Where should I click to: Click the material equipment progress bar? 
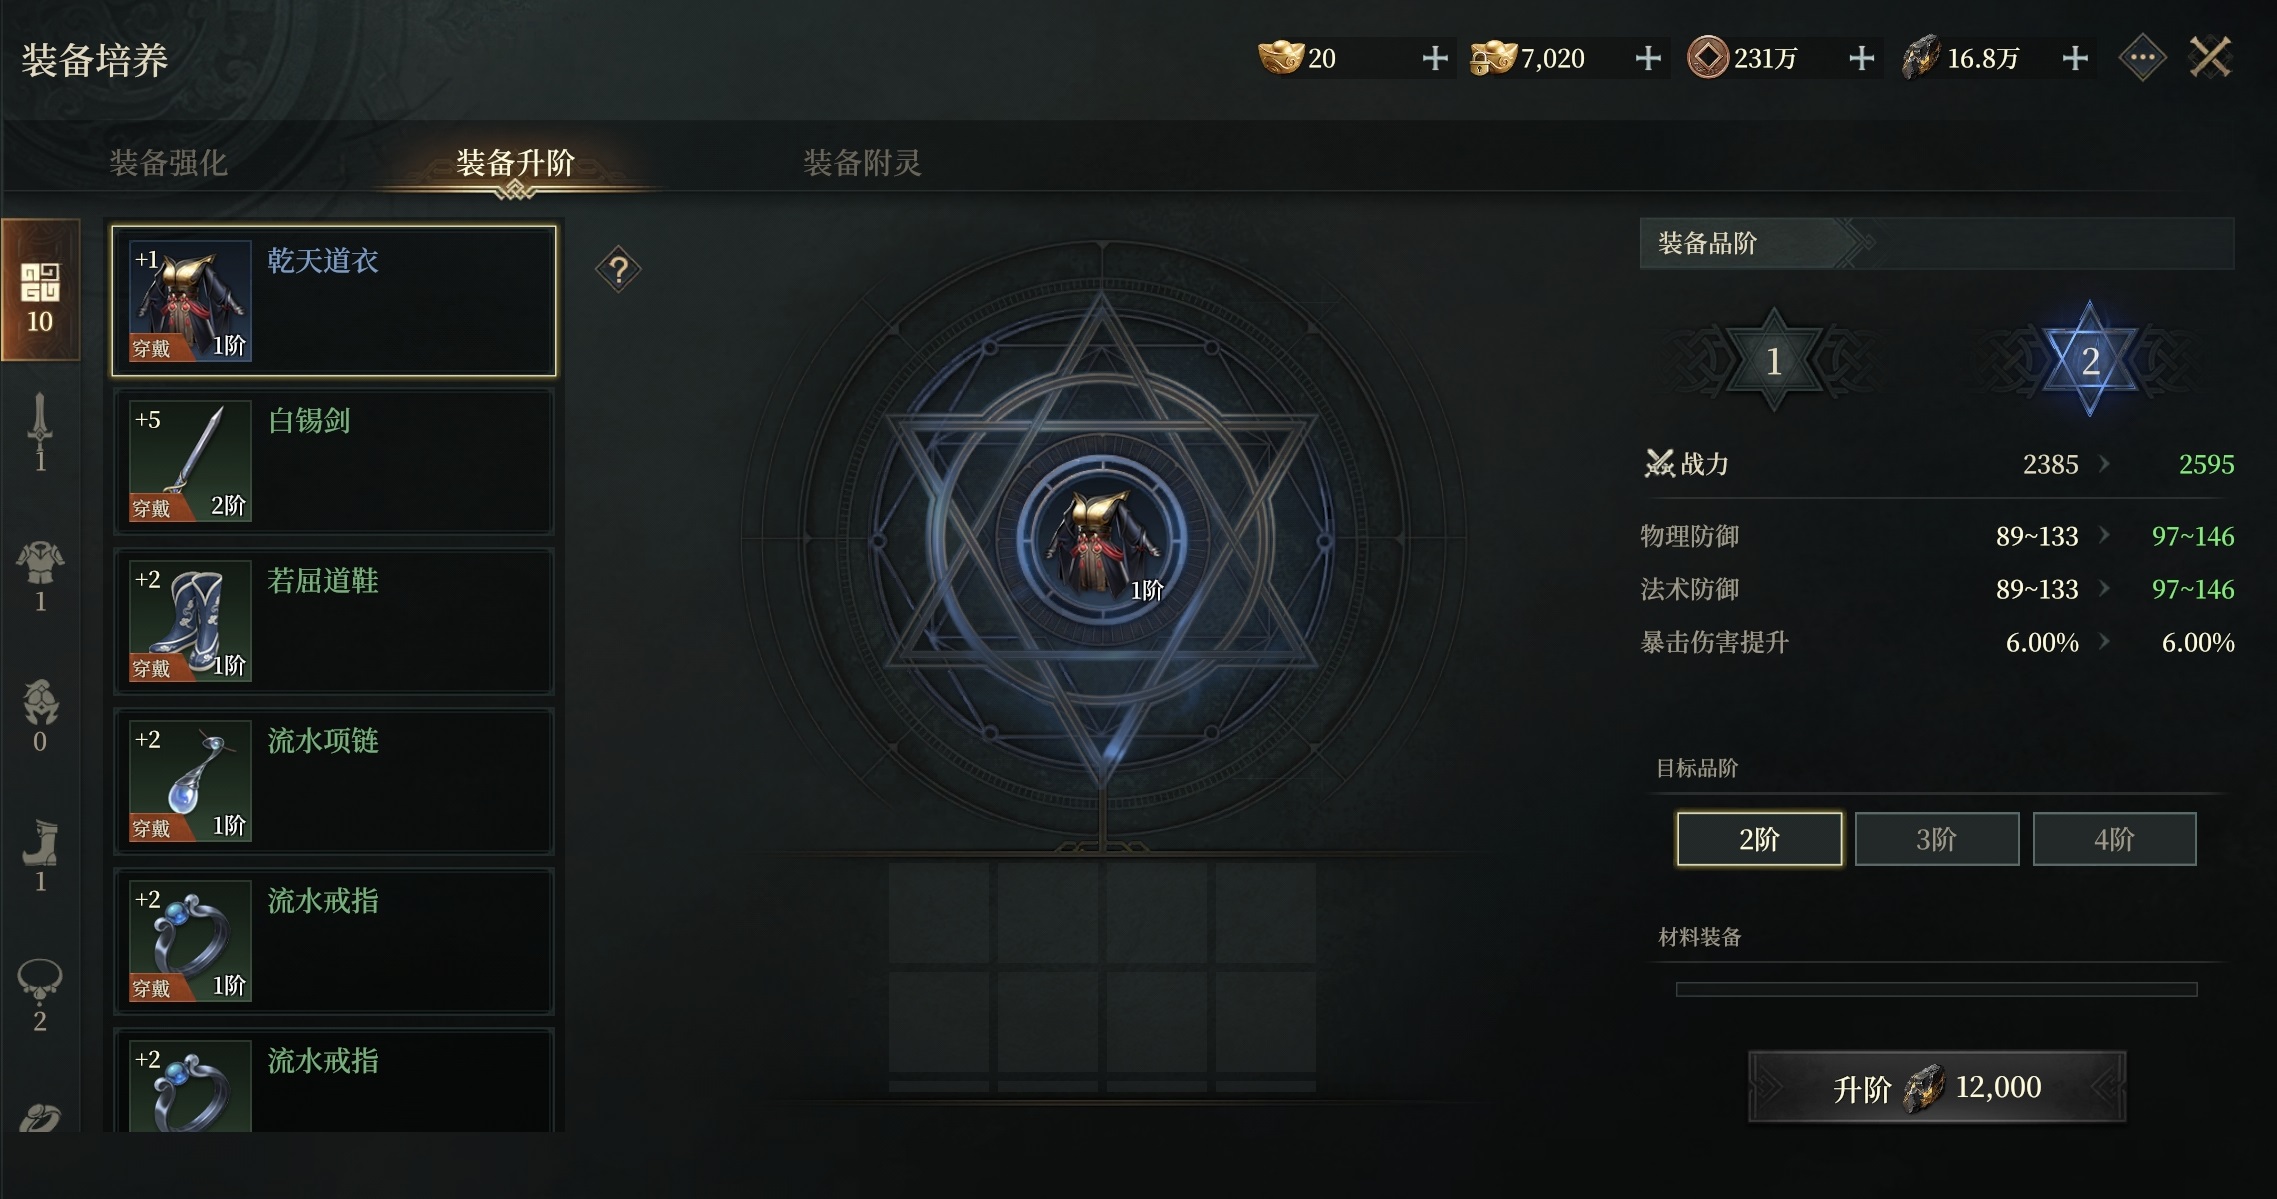pos(1936,989)
